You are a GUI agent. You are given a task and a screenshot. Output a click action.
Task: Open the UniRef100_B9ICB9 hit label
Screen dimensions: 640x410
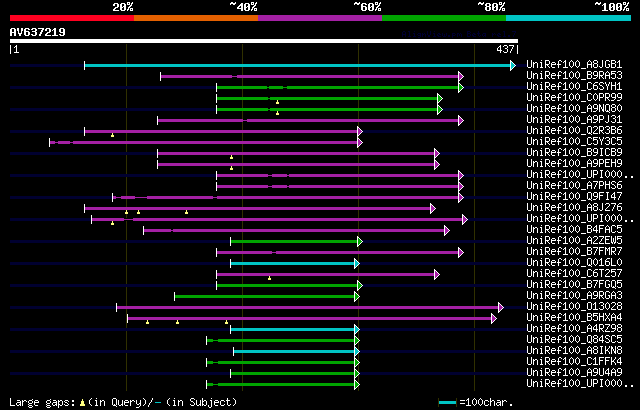pos(574,153)
